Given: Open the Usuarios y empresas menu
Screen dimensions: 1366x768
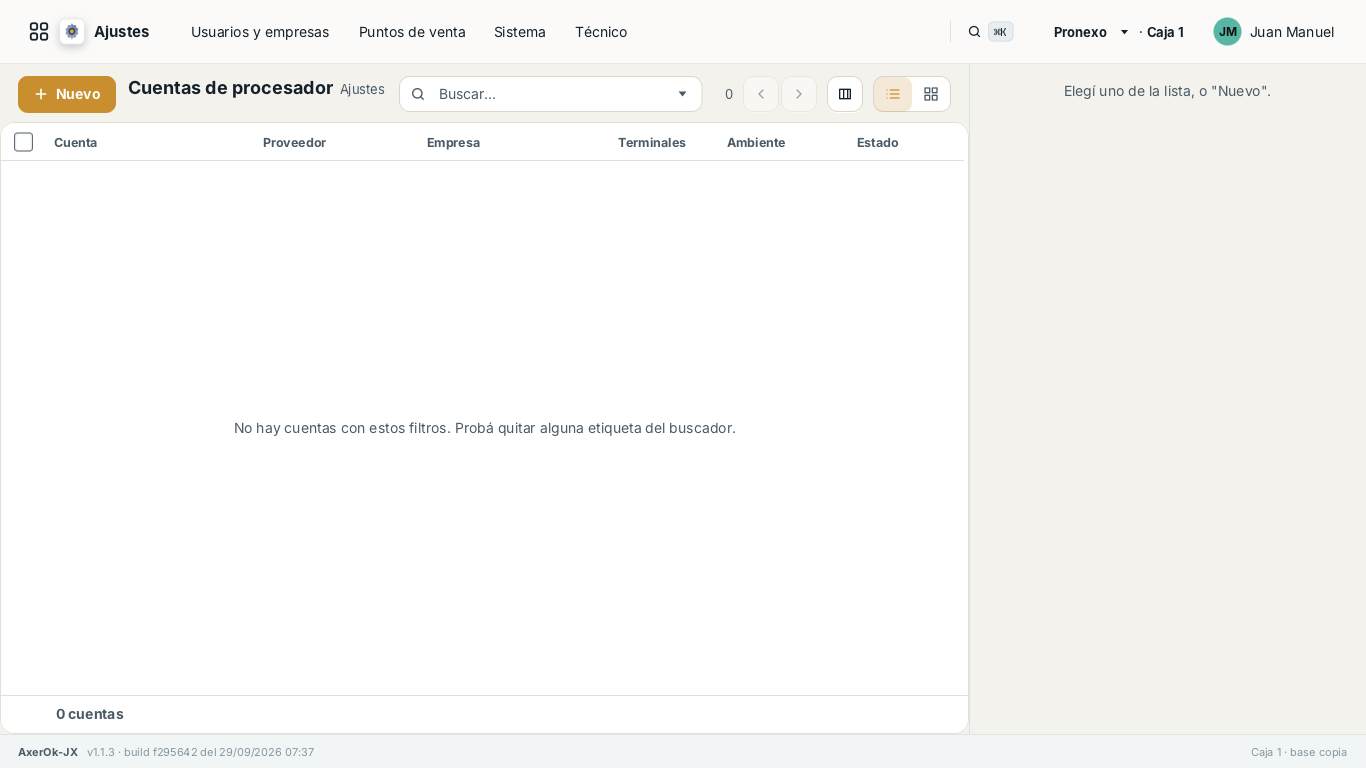Looking at the screenshot, I should pos(260,32).
